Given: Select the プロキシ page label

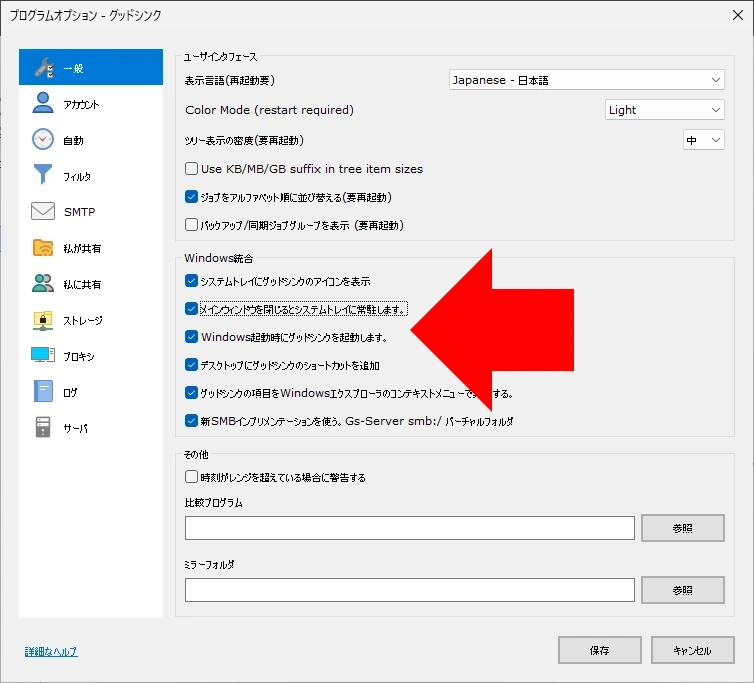Looking at the screenshot, I should pos(79,356).
